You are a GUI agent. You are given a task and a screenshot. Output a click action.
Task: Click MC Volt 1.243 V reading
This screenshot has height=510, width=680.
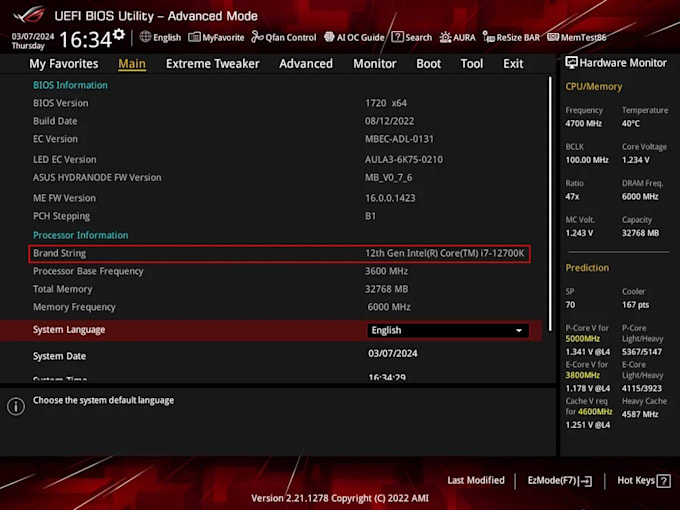[579, 233]
